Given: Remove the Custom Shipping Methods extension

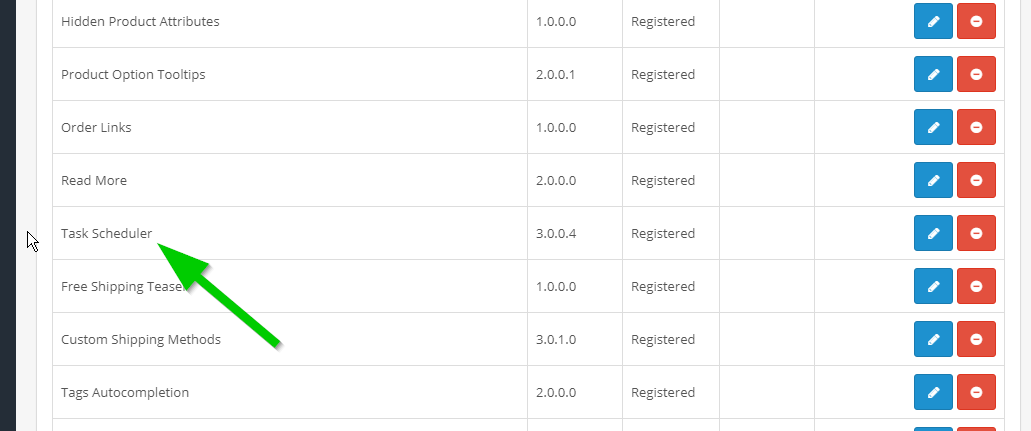Looking at the screenshot, I should pyautogui.click(x=976, y=339).
